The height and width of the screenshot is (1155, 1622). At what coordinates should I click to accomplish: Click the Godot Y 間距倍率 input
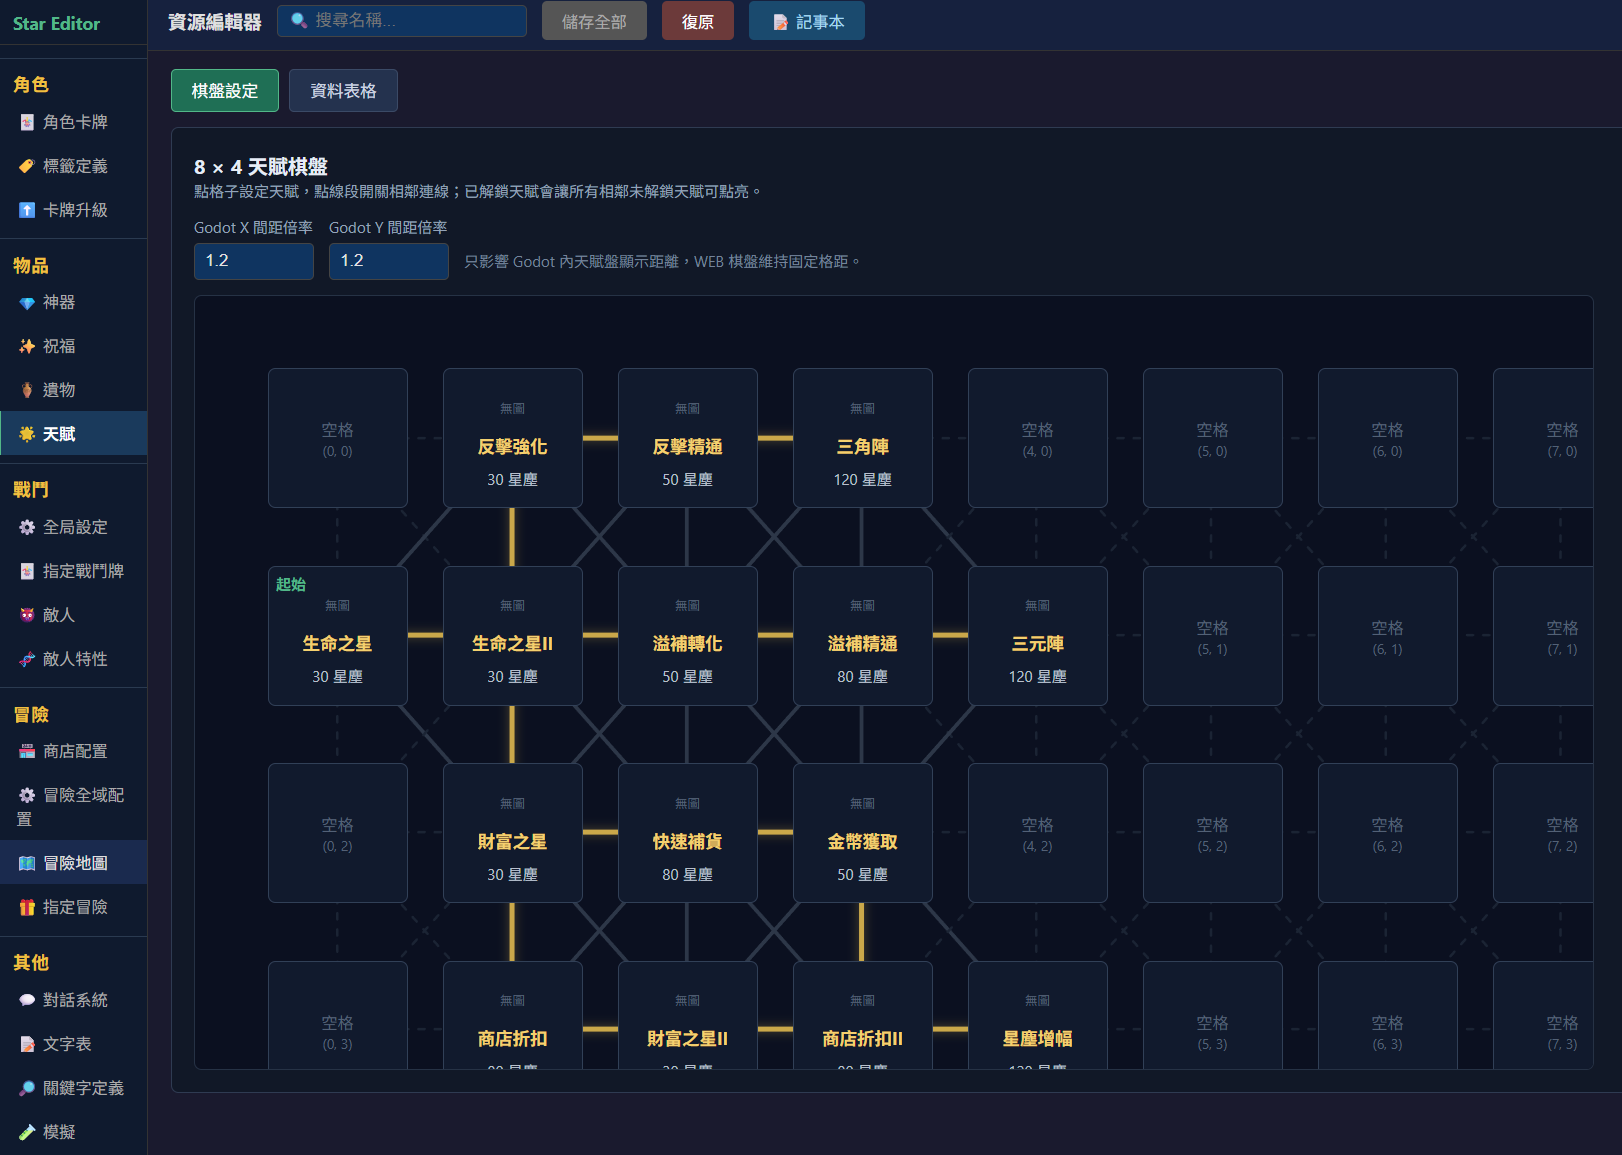(389, 261)
